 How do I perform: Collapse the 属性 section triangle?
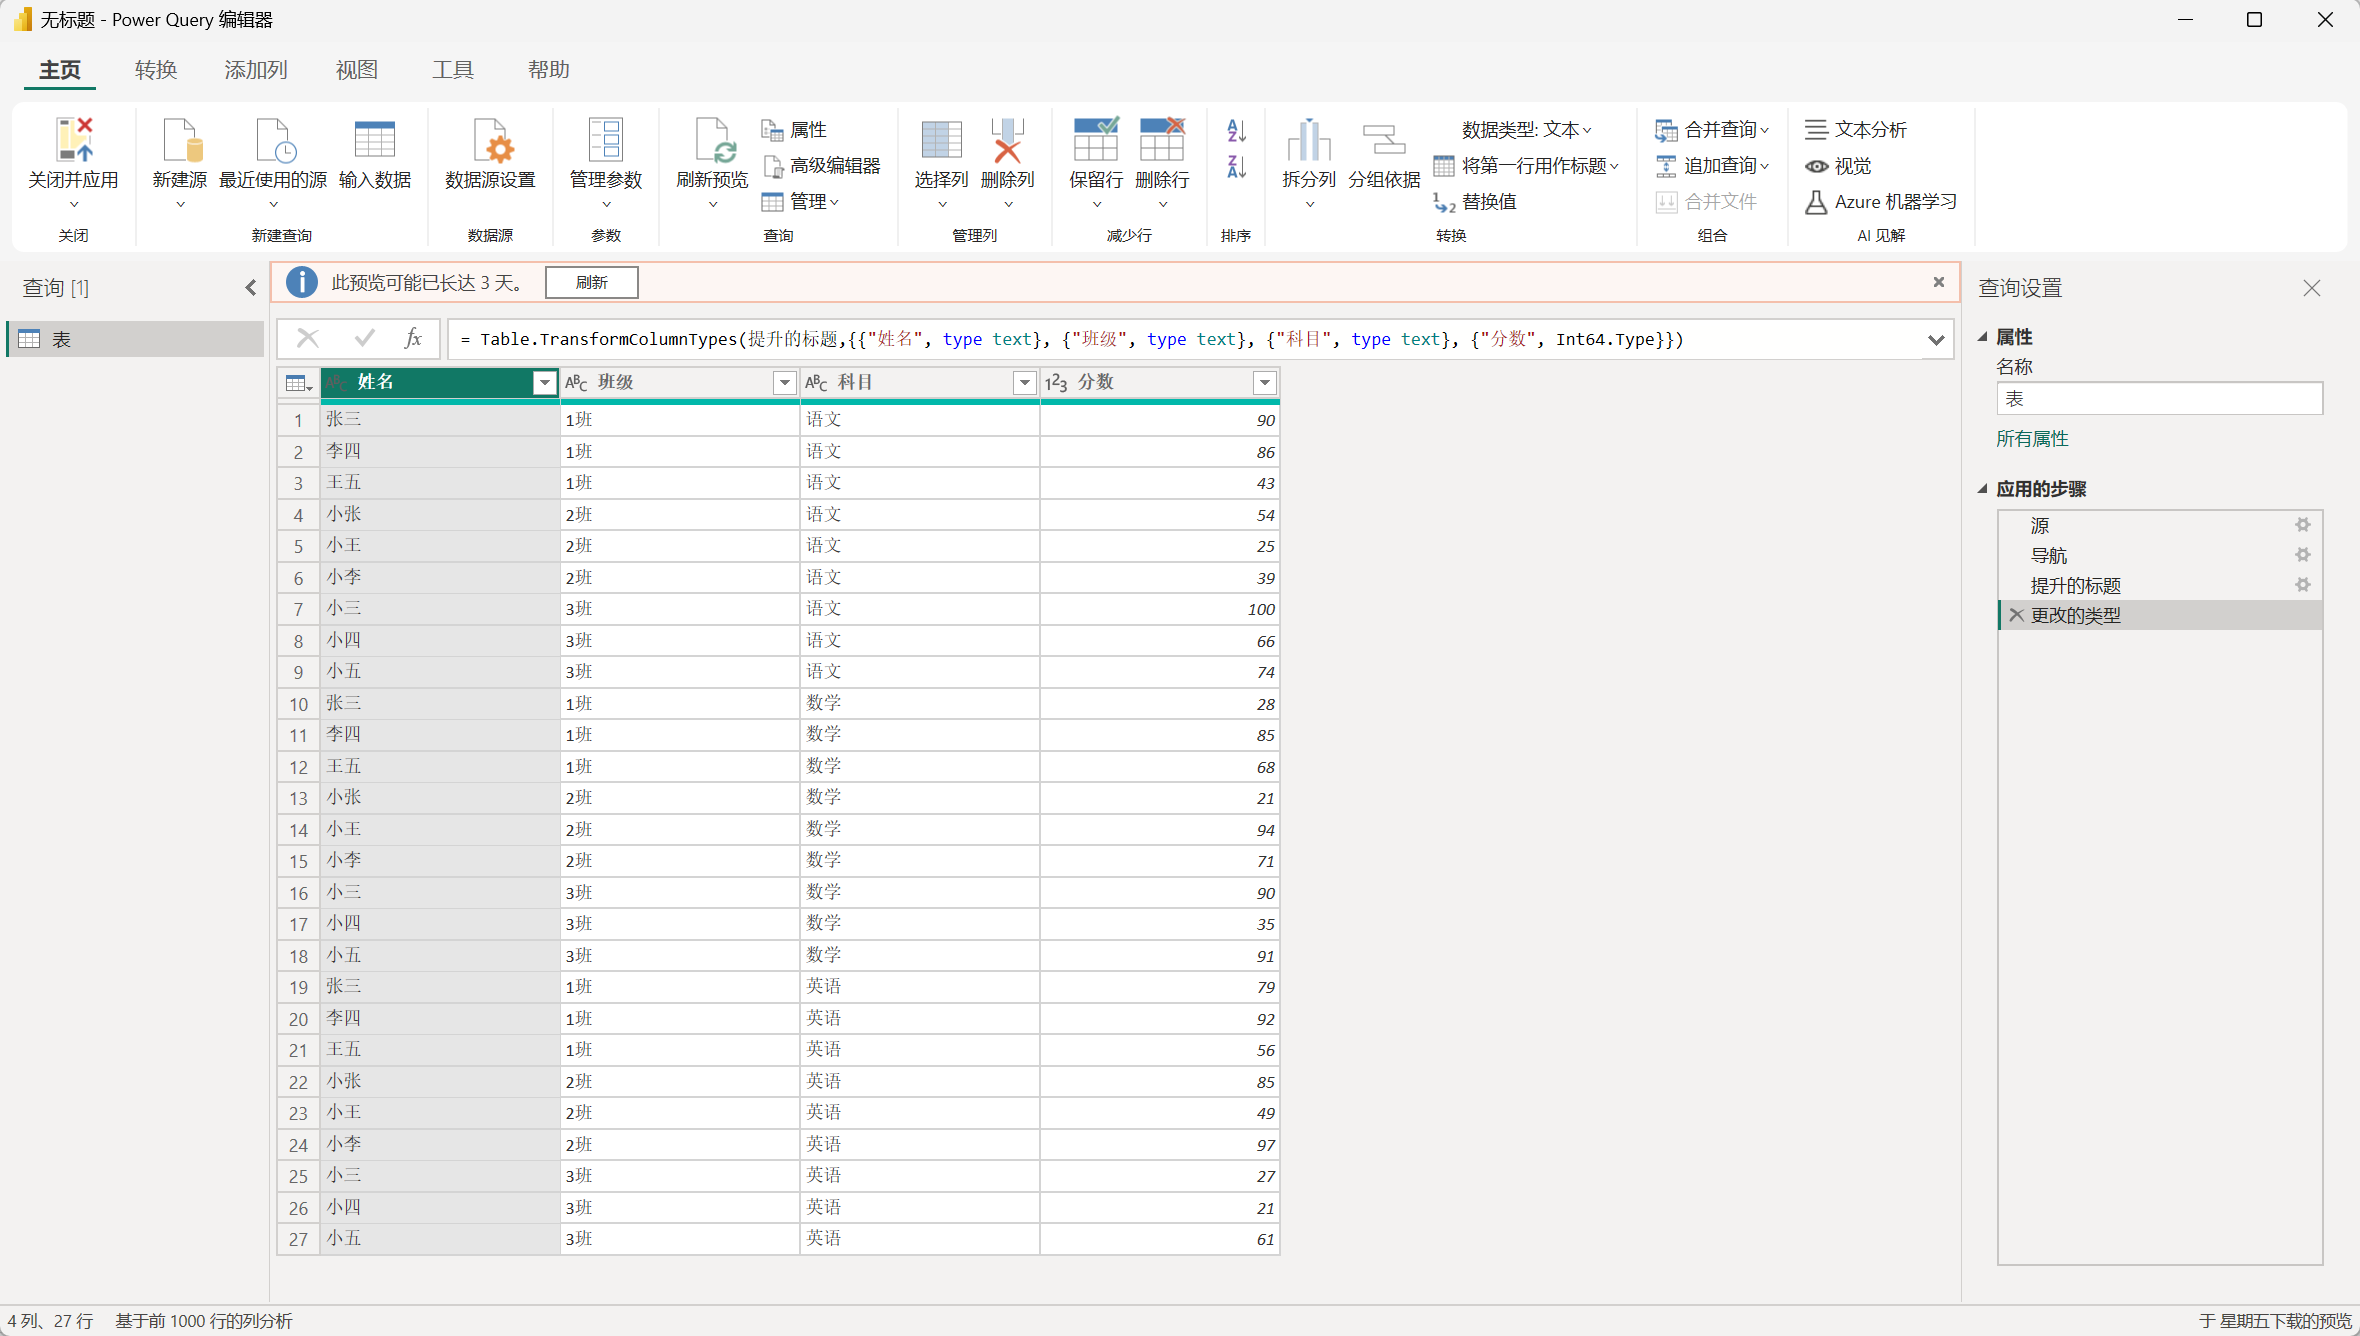click(x=1982, y=337)
